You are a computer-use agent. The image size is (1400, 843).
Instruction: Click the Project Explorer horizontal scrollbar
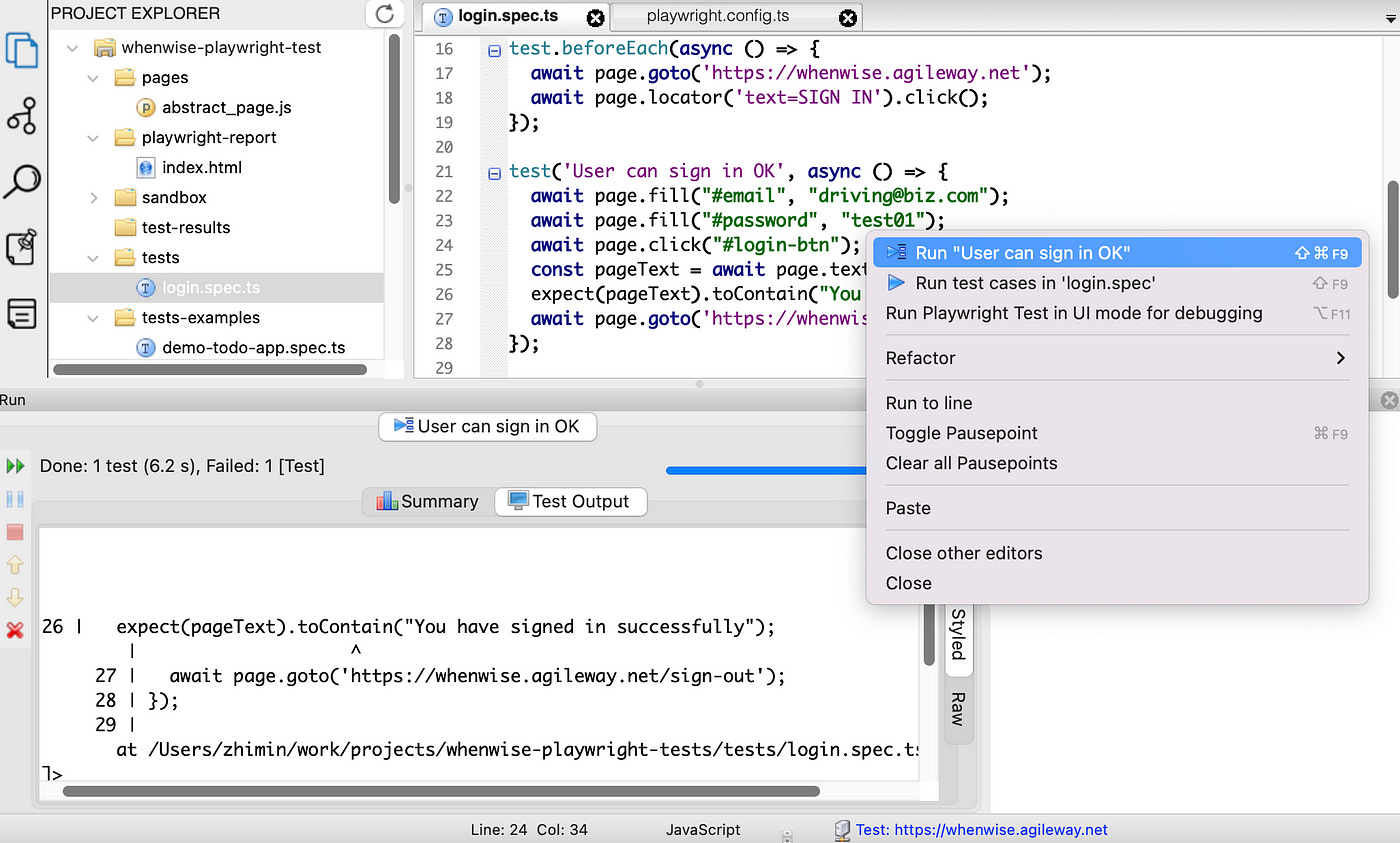coord(210,369)
